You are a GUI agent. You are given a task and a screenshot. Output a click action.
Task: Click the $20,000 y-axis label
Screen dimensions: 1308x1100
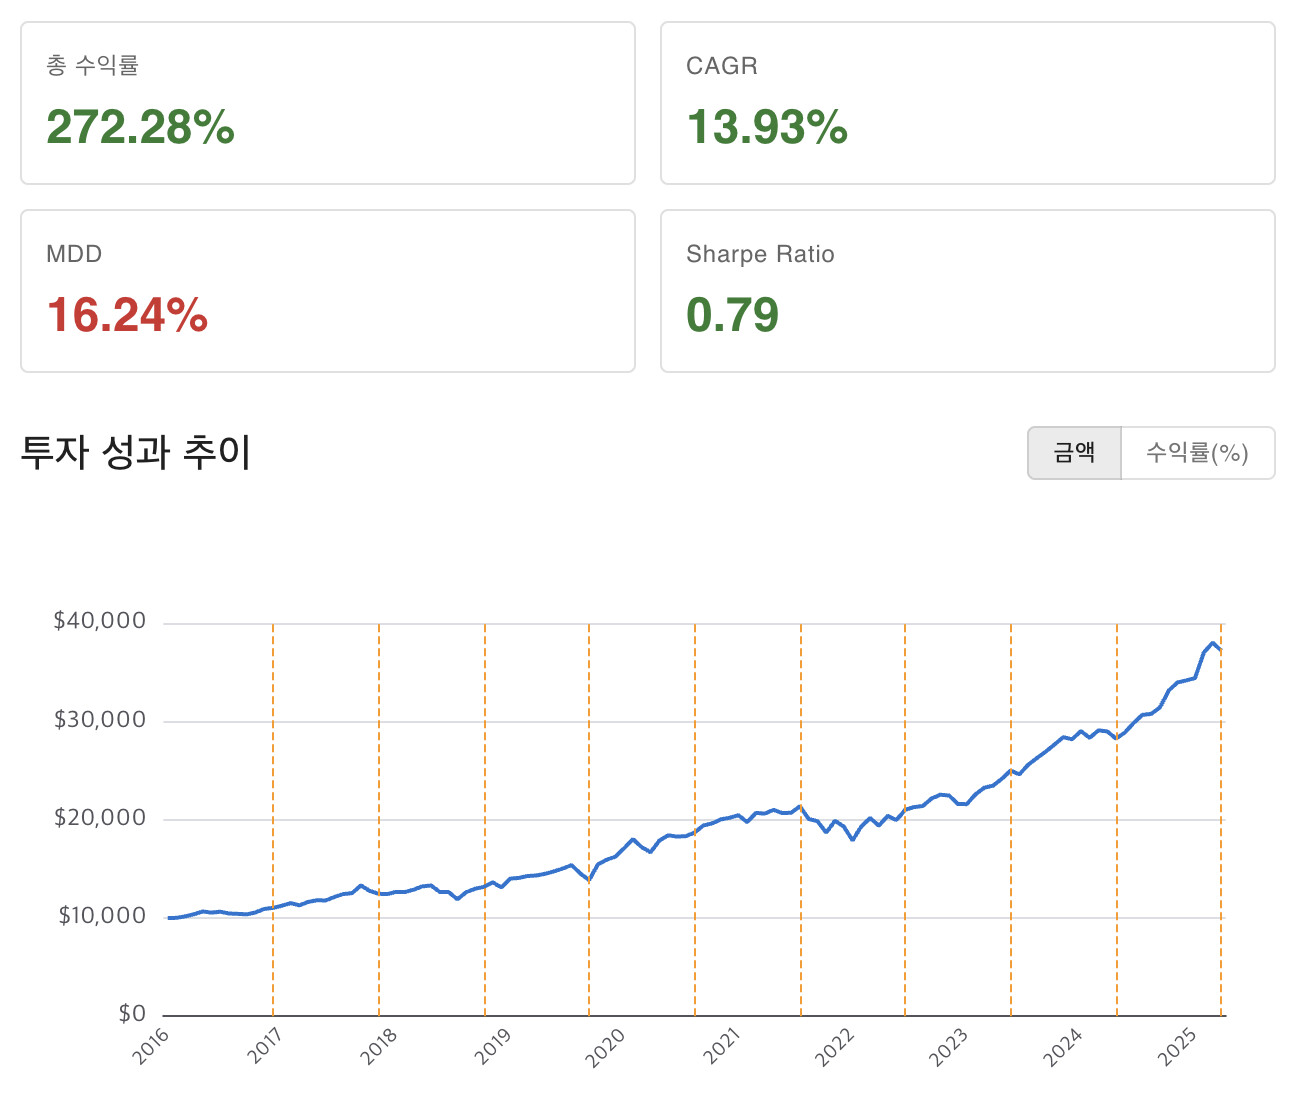[x=100, y=818]
